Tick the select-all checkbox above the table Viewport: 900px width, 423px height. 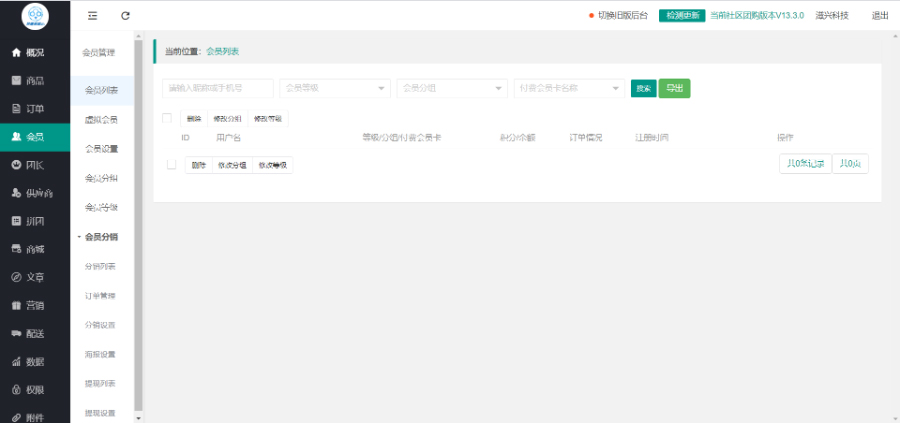pos(167,118)
